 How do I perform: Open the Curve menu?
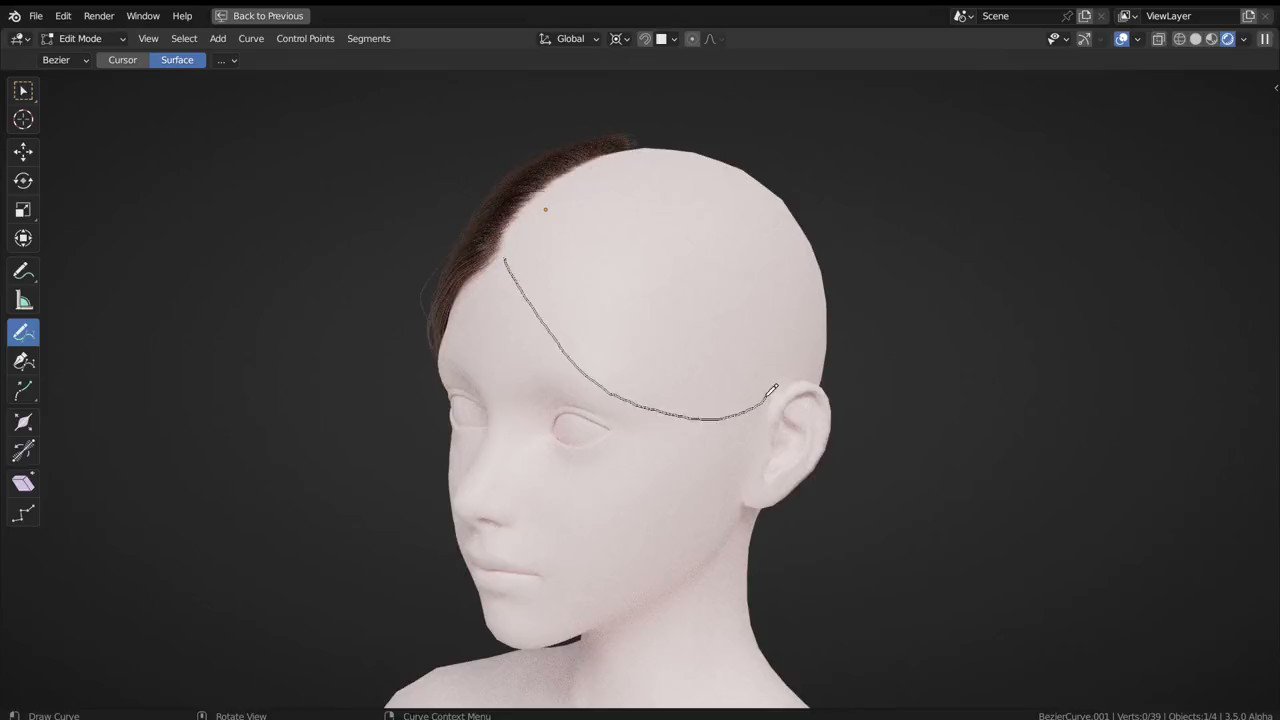251,38
